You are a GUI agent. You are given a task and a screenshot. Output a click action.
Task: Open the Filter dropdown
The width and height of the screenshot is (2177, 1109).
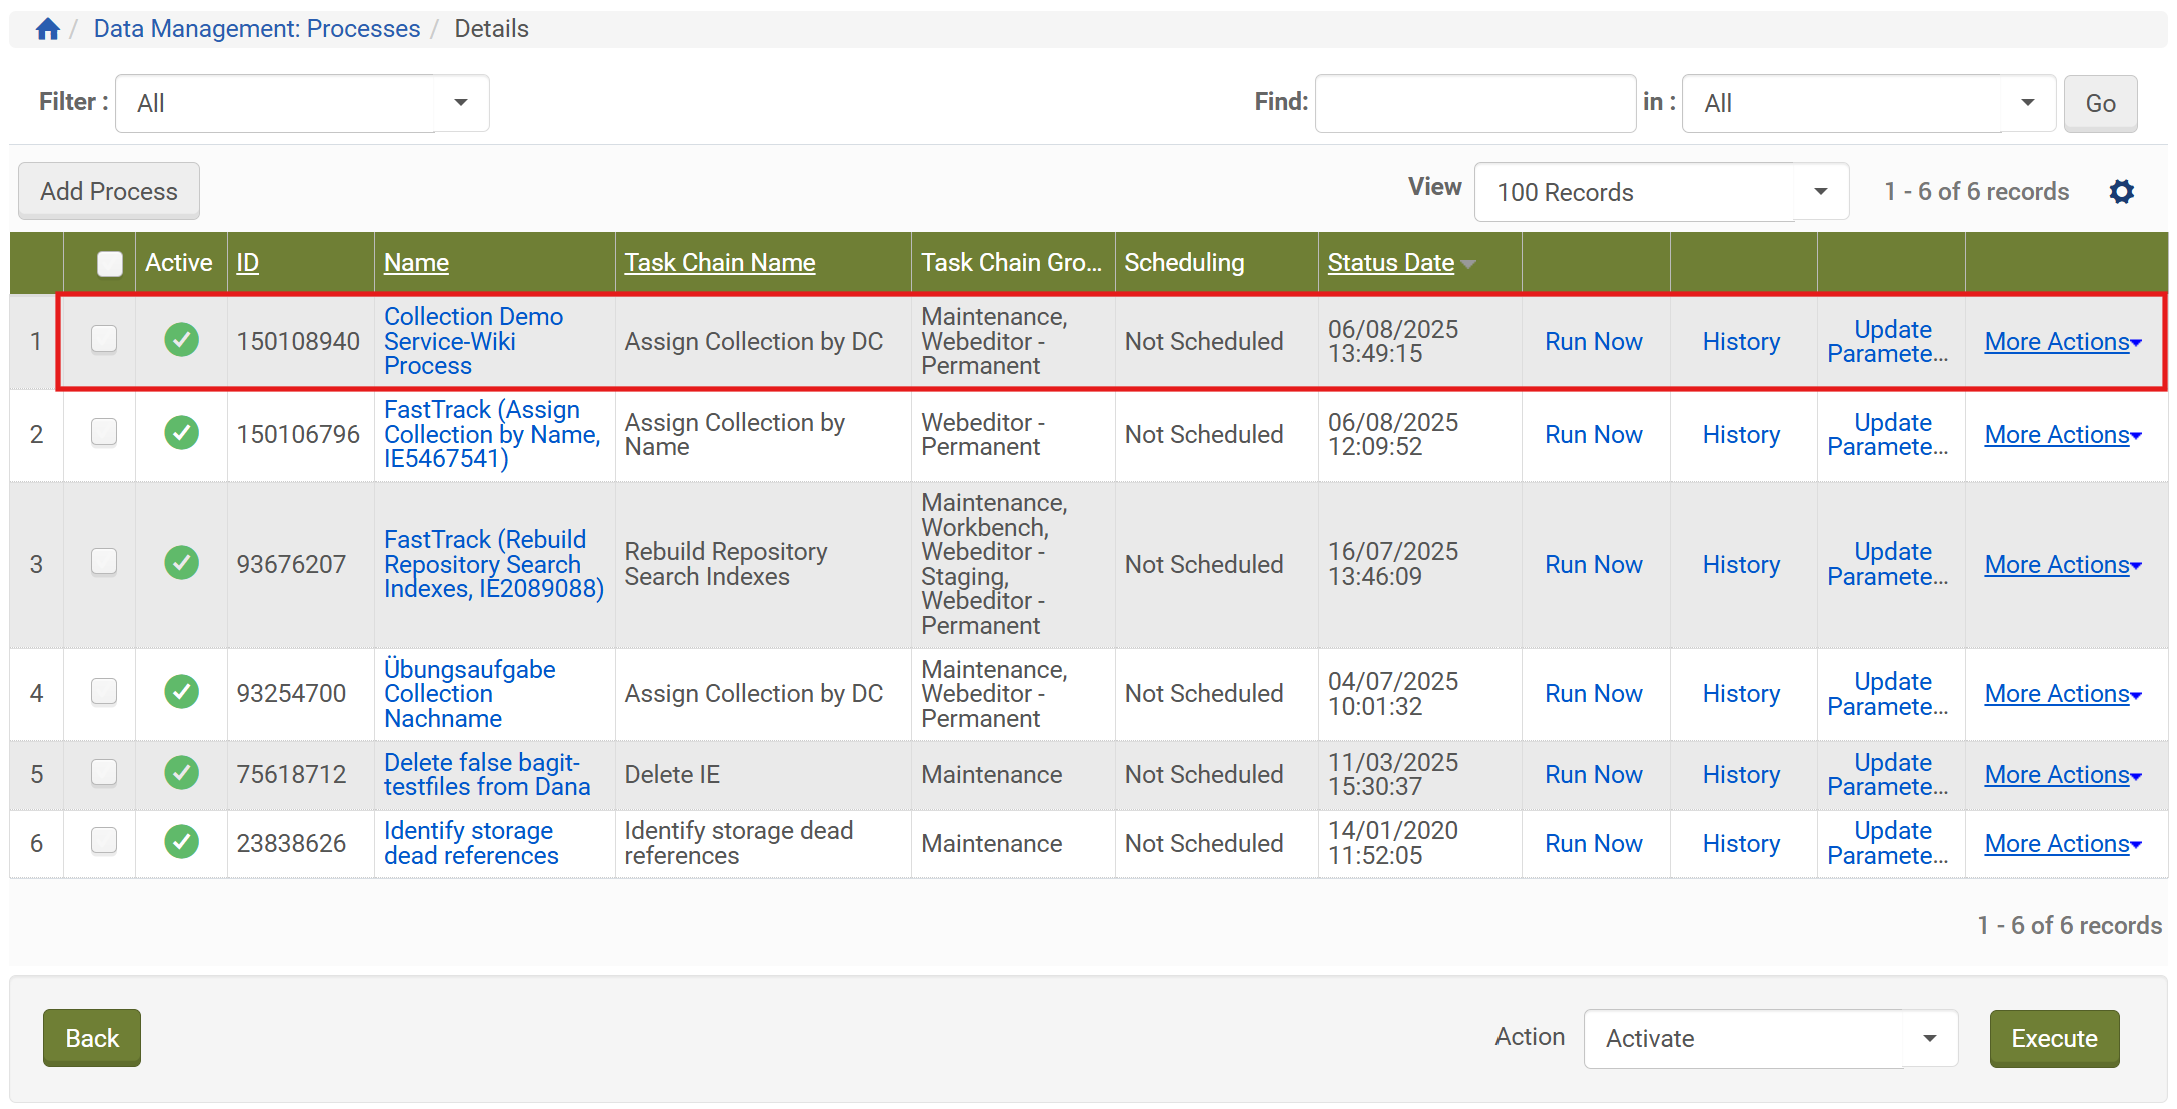(302, 103)
